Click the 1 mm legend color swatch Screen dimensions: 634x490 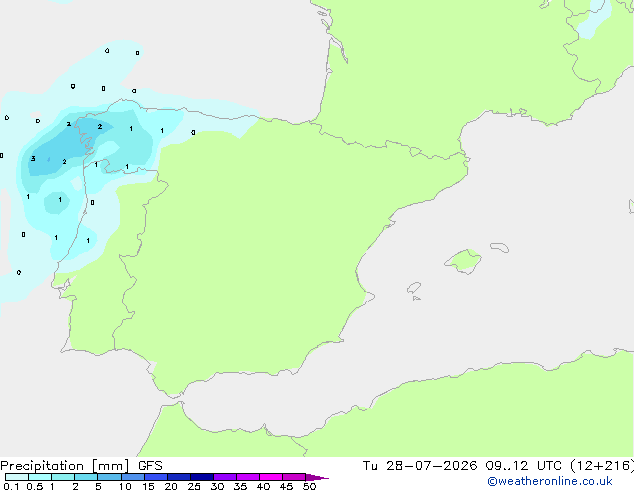(x=63, y=477)
